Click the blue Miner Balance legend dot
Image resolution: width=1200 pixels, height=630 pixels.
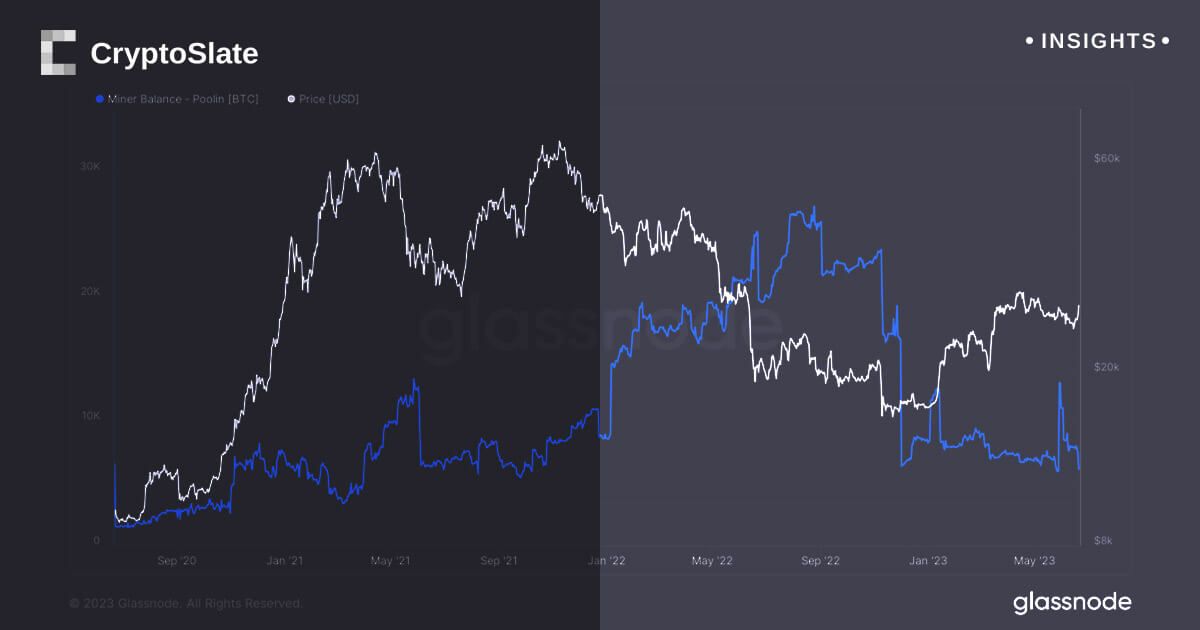coord(99,99)
